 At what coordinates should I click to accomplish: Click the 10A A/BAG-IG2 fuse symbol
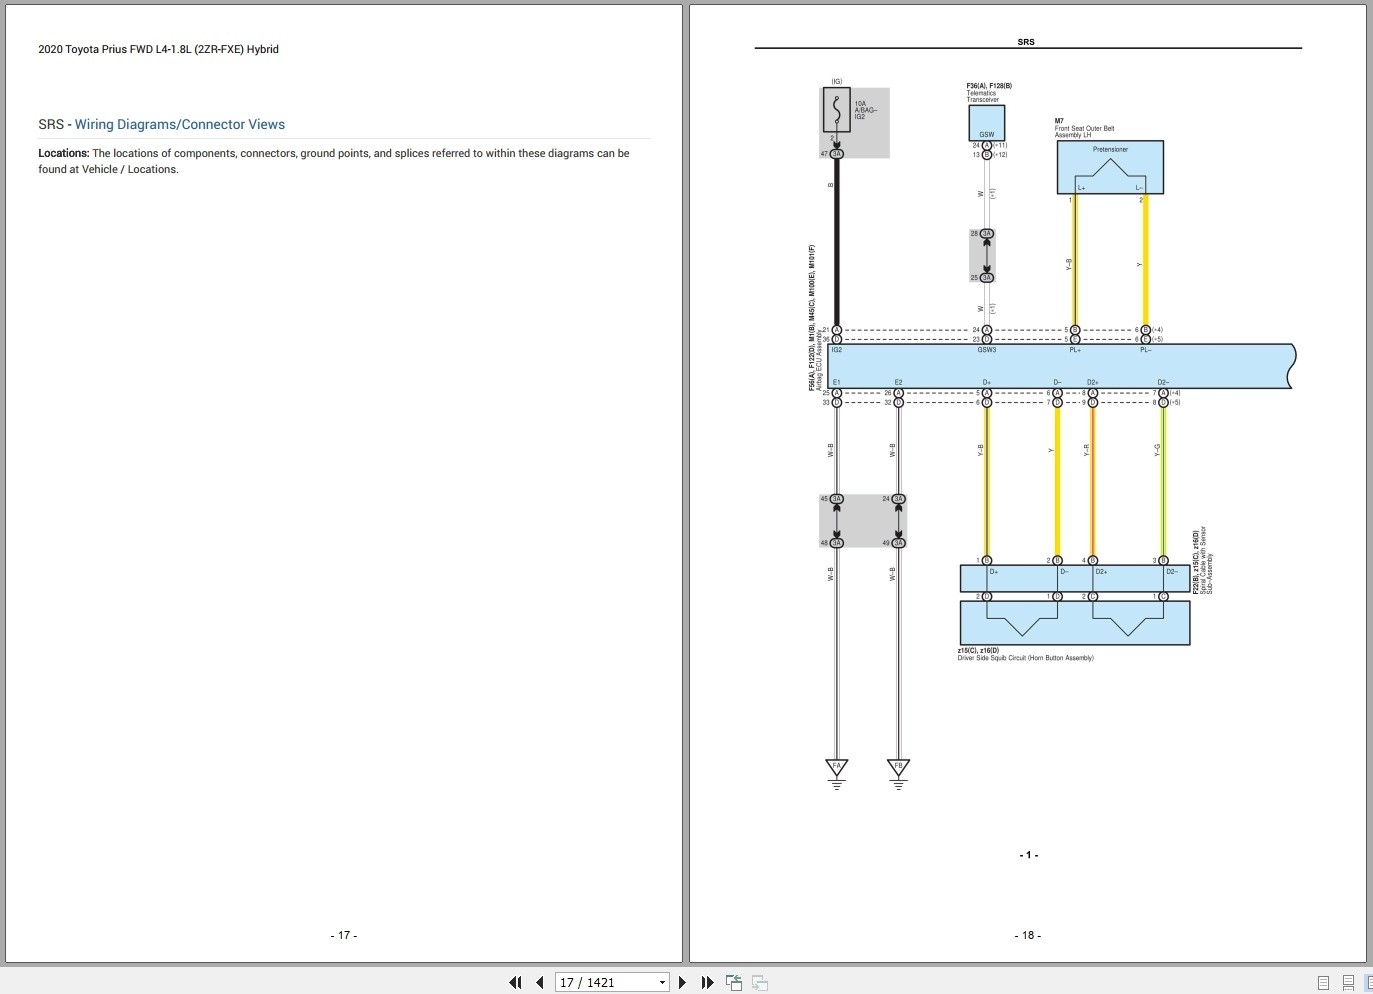click(x=837, y=109)
